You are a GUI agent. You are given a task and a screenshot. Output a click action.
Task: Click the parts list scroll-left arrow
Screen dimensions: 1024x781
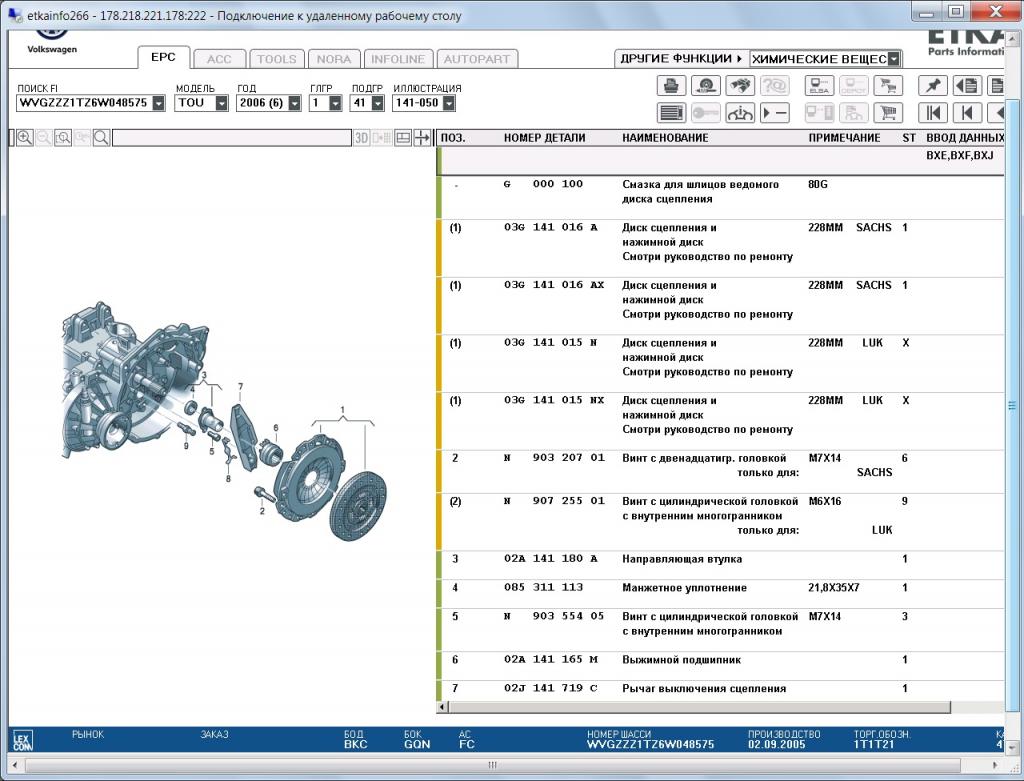pyautogui.click(x=443, y=707)
